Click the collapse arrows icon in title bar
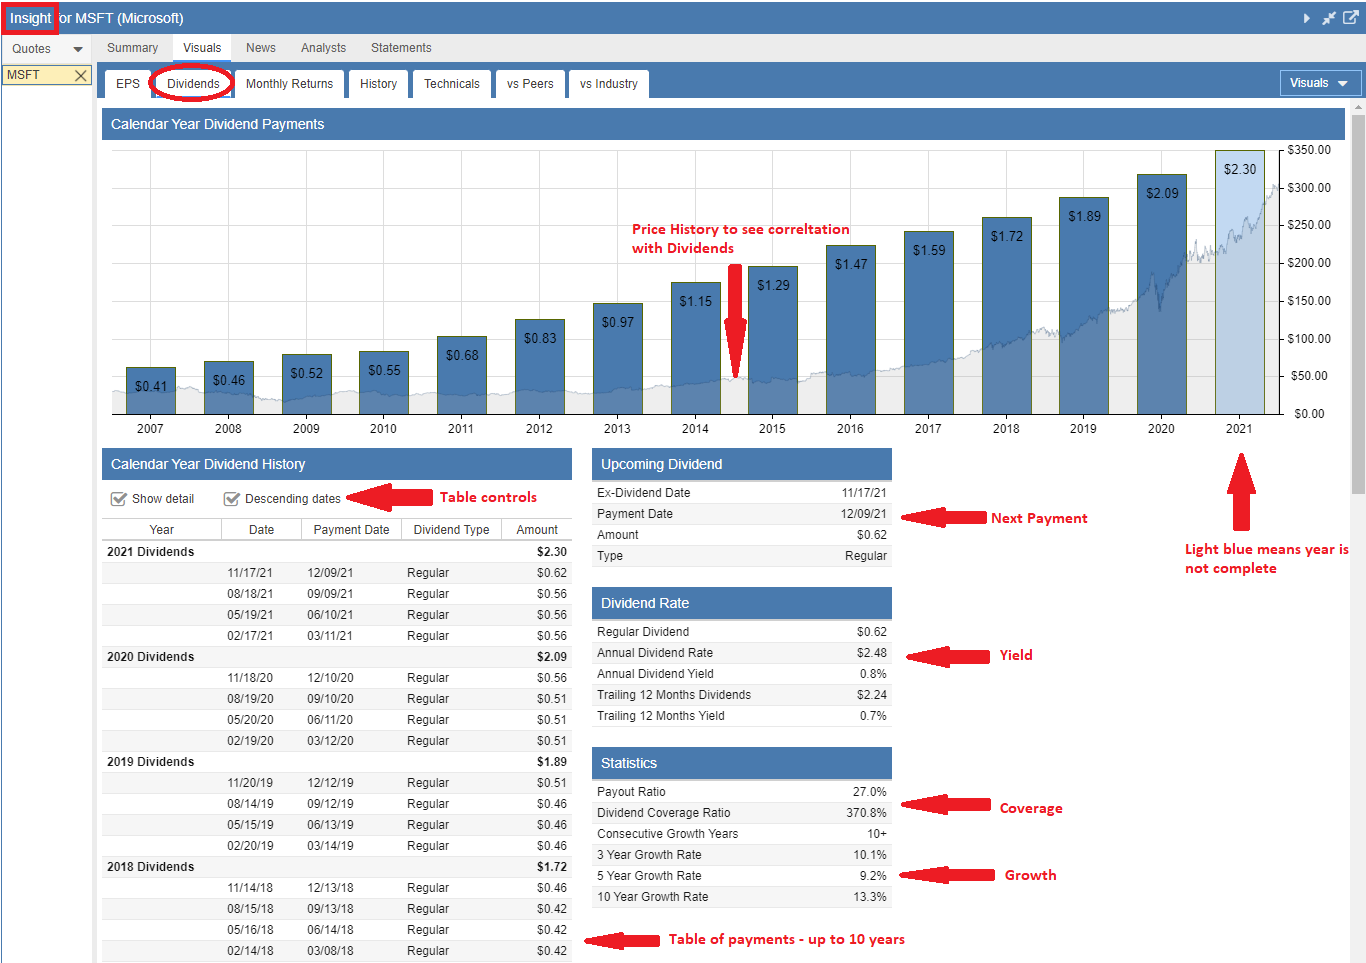Image resolution: width=1366 pixels, height=963 pixels. tap(1329, 18)
